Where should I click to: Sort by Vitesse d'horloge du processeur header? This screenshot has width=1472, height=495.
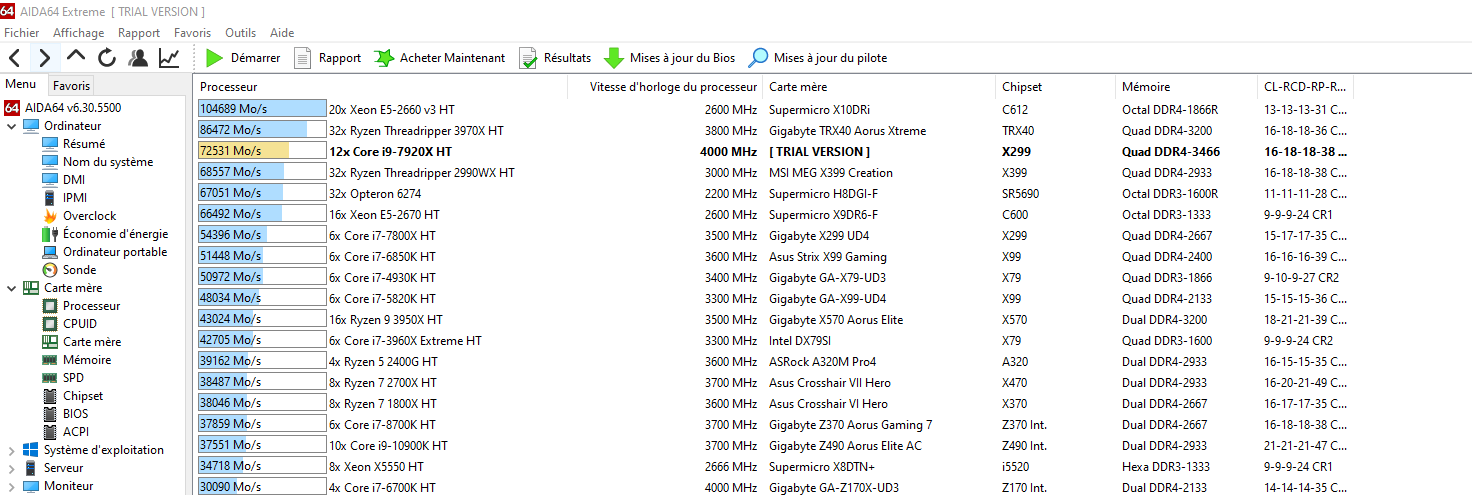tap(665, 87)
